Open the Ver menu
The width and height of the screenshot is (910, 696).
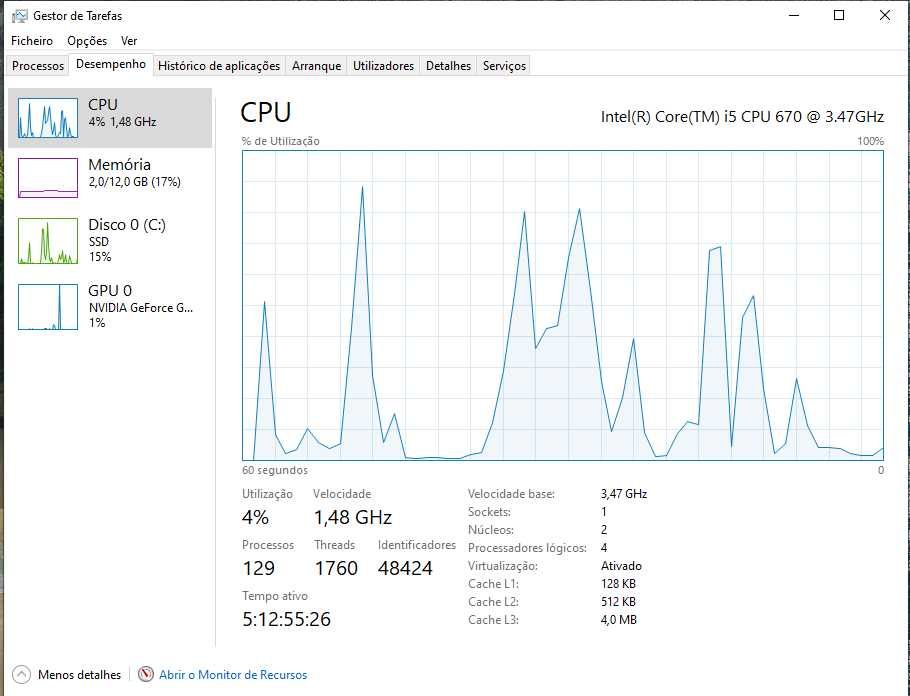click(x=129, y=41)
